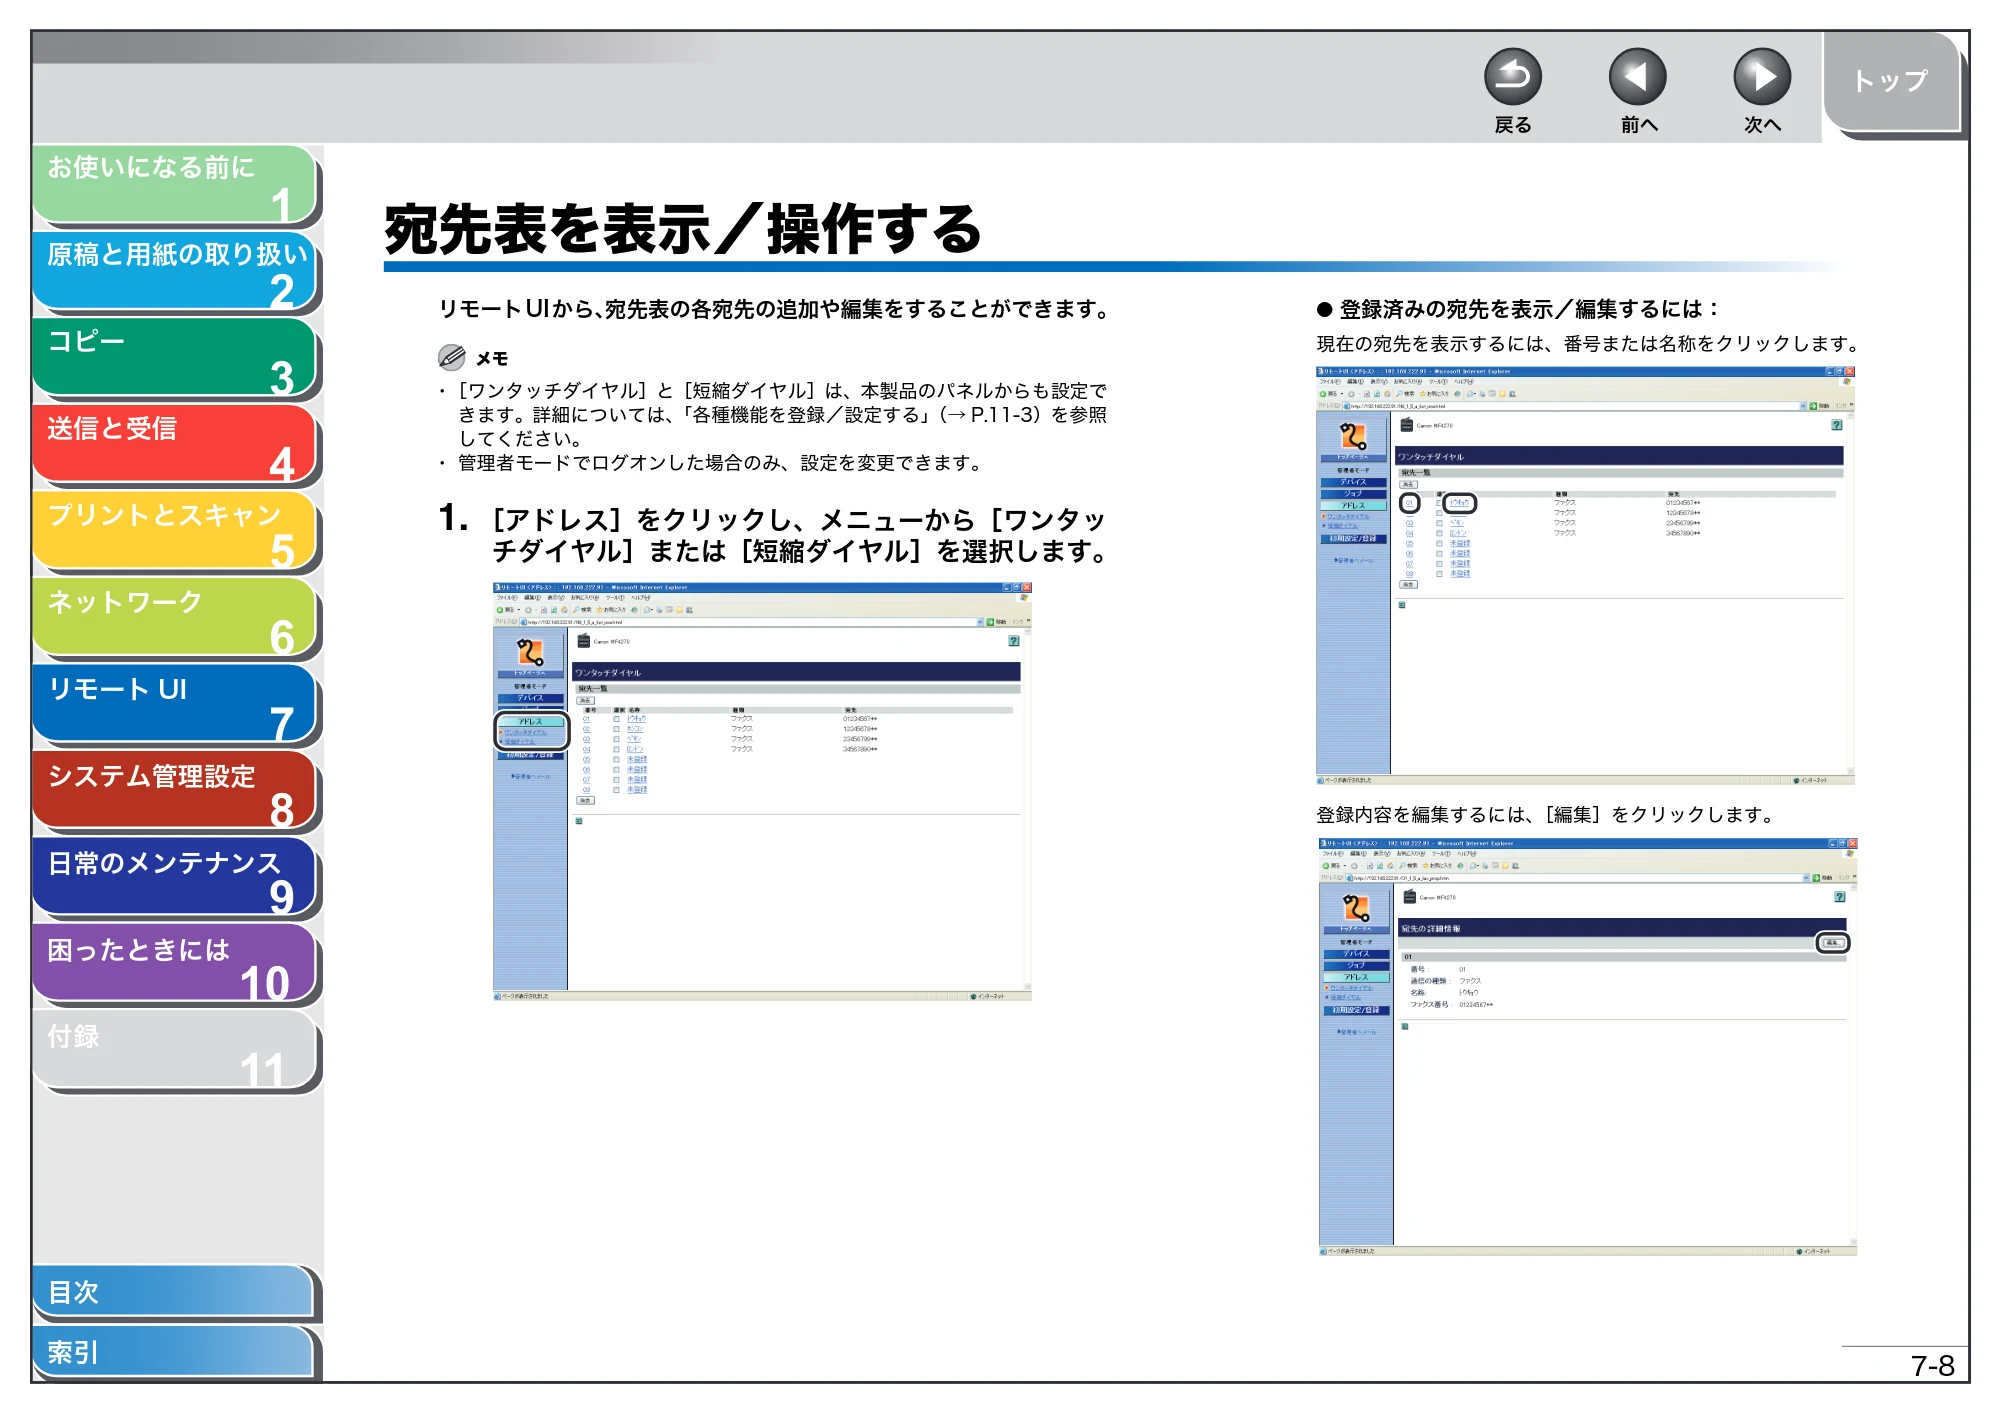Click the 戻る (back) round icon

click(1512, 77)
